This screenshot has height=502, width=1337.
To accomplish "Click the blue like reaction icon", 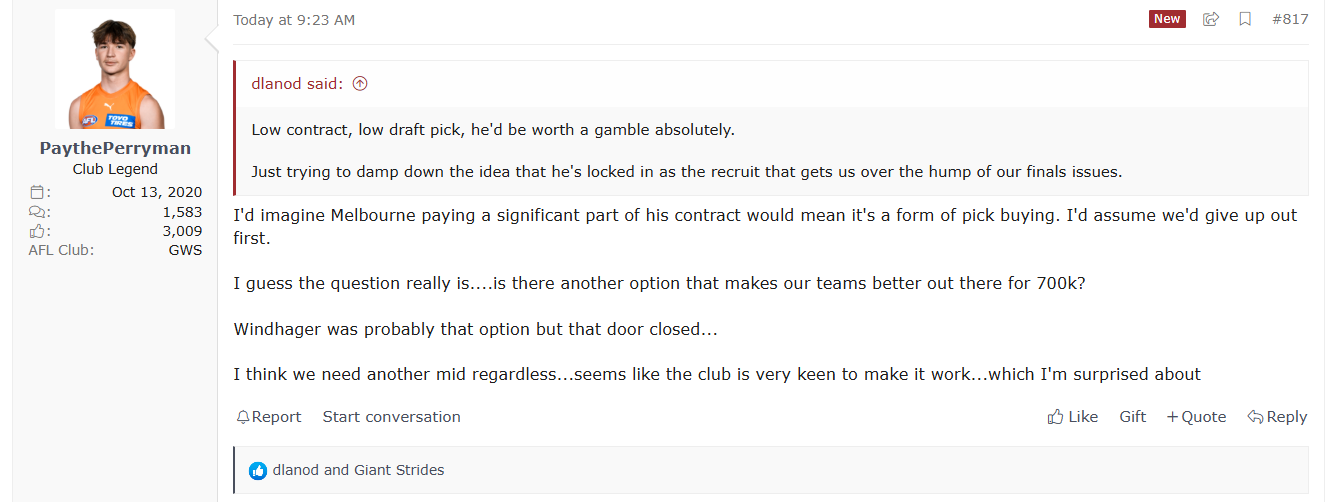I will (258, 470).
